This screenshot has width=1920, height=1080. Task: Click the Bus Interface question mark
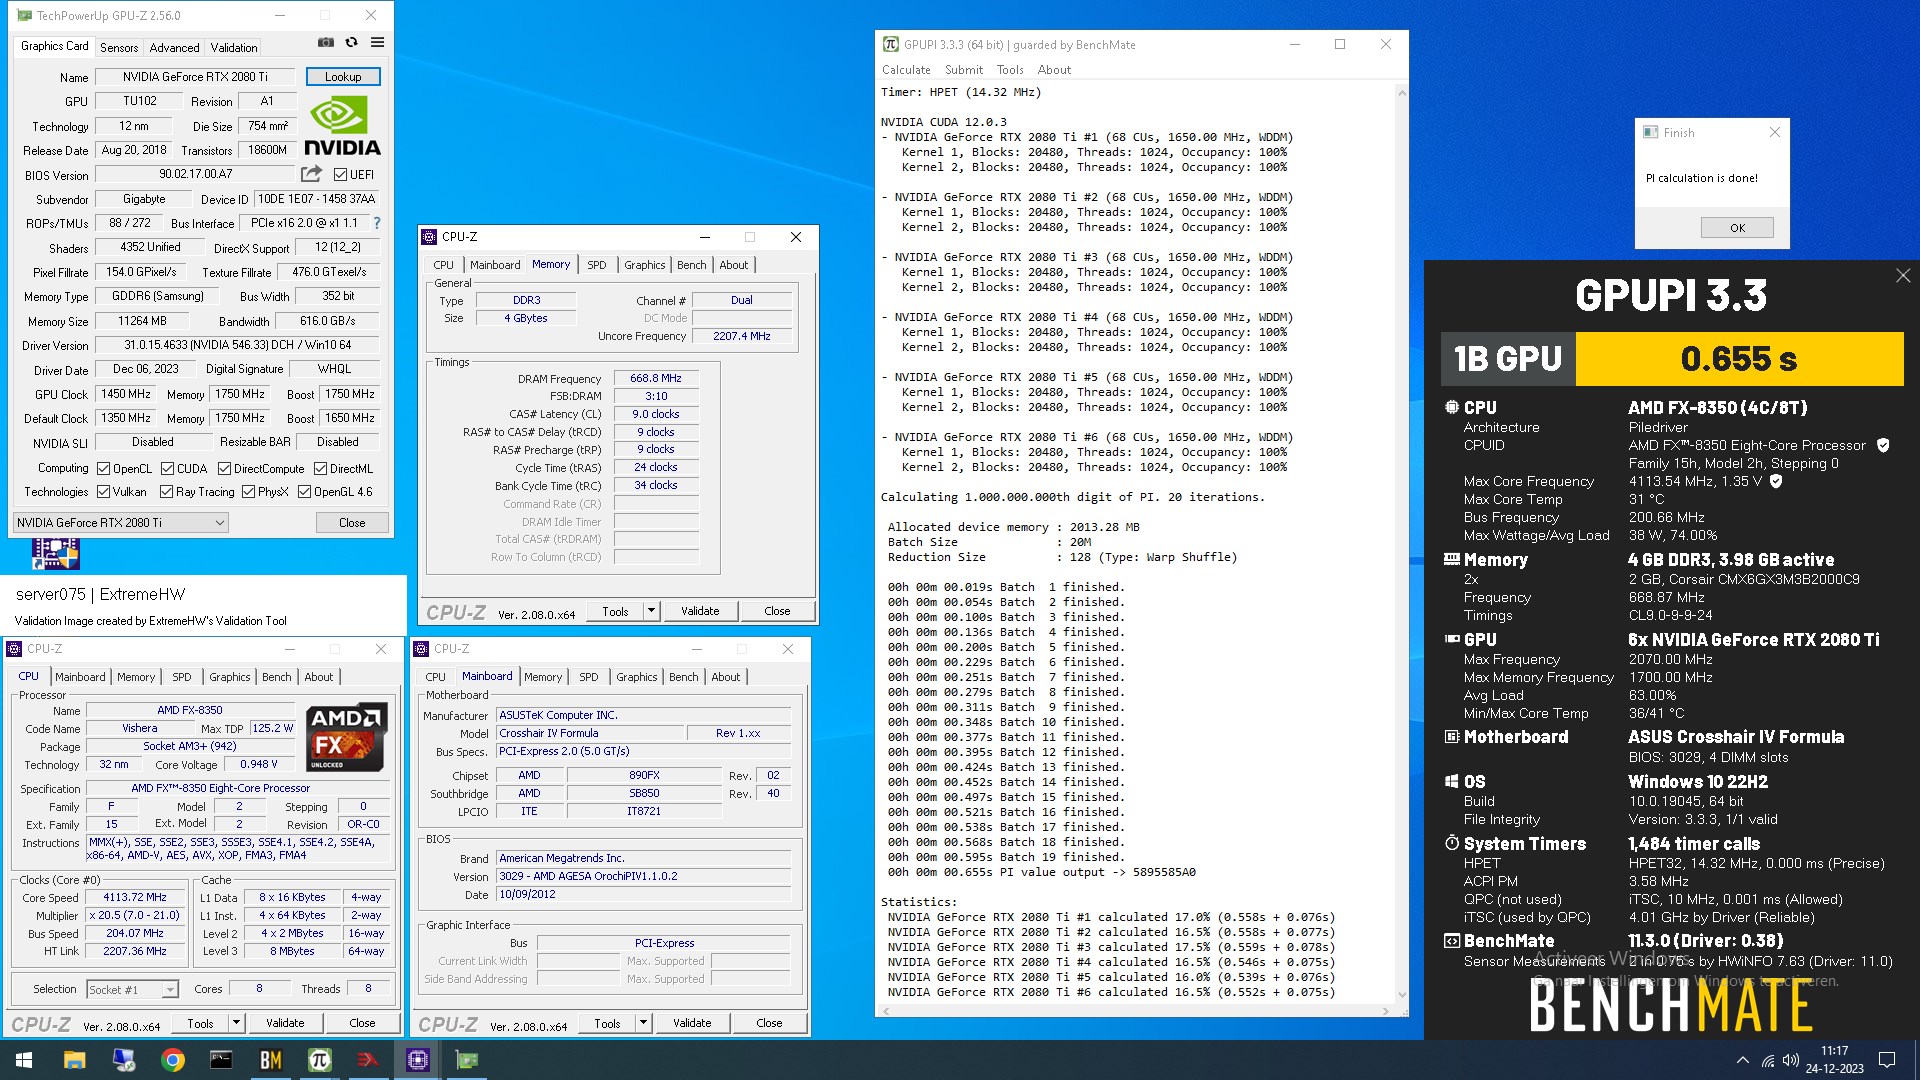(x=377, y=223)
